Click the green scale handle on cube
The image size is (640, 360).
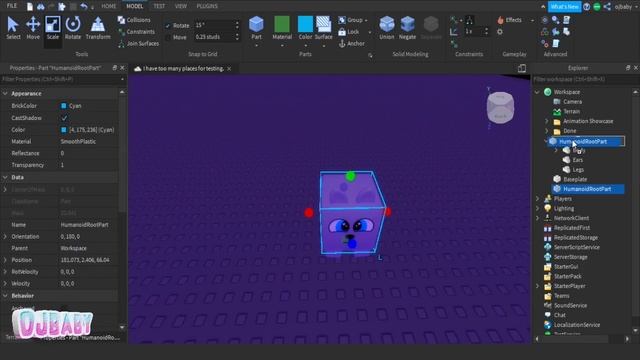(350, 176)
